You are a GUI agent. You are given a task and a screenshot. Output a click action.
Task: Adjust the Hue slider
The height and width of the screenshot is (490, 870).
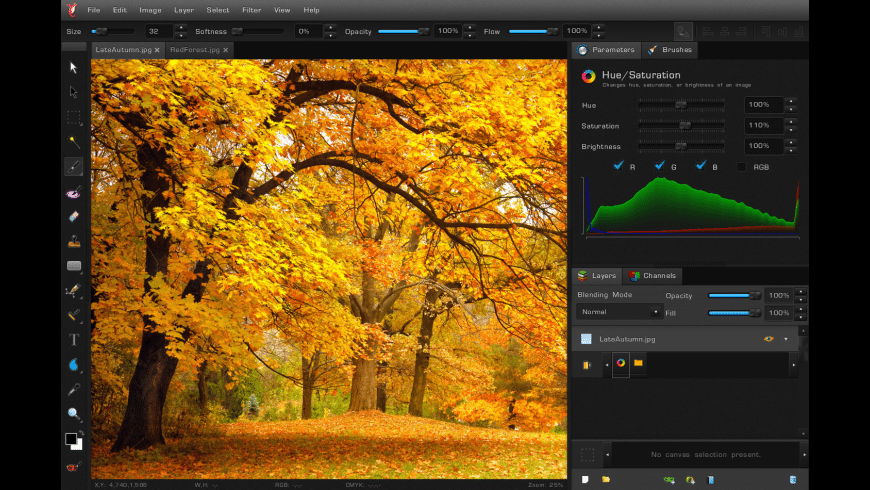[680, 104]
